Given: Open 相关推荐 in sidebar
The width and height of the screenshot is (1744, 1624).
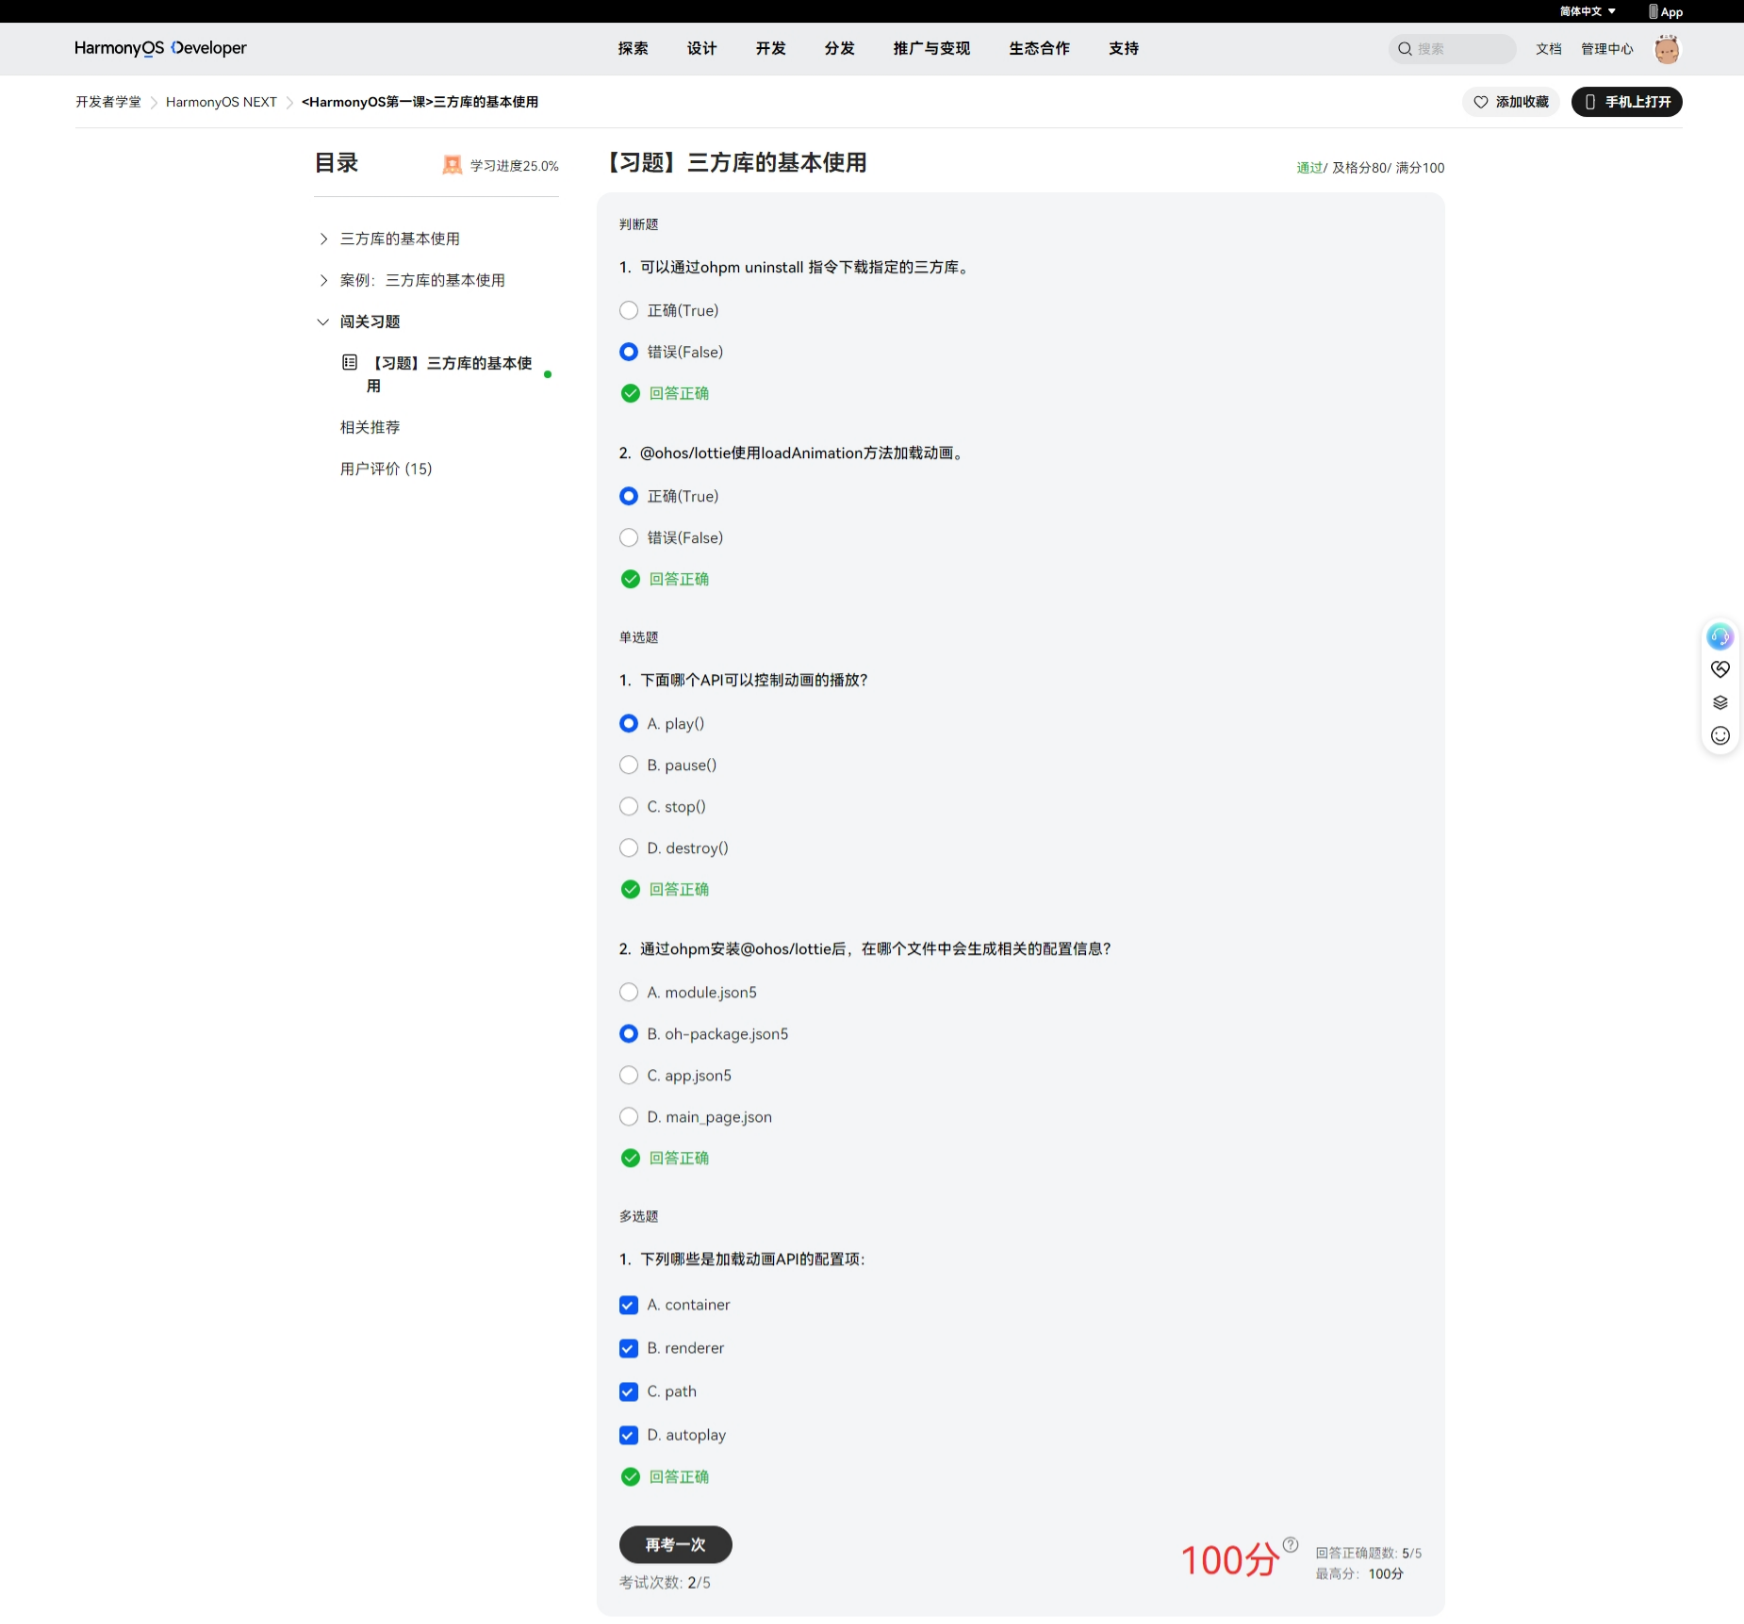Looking at the screenshot, I should pyautogui.click(x=370, y=427).
